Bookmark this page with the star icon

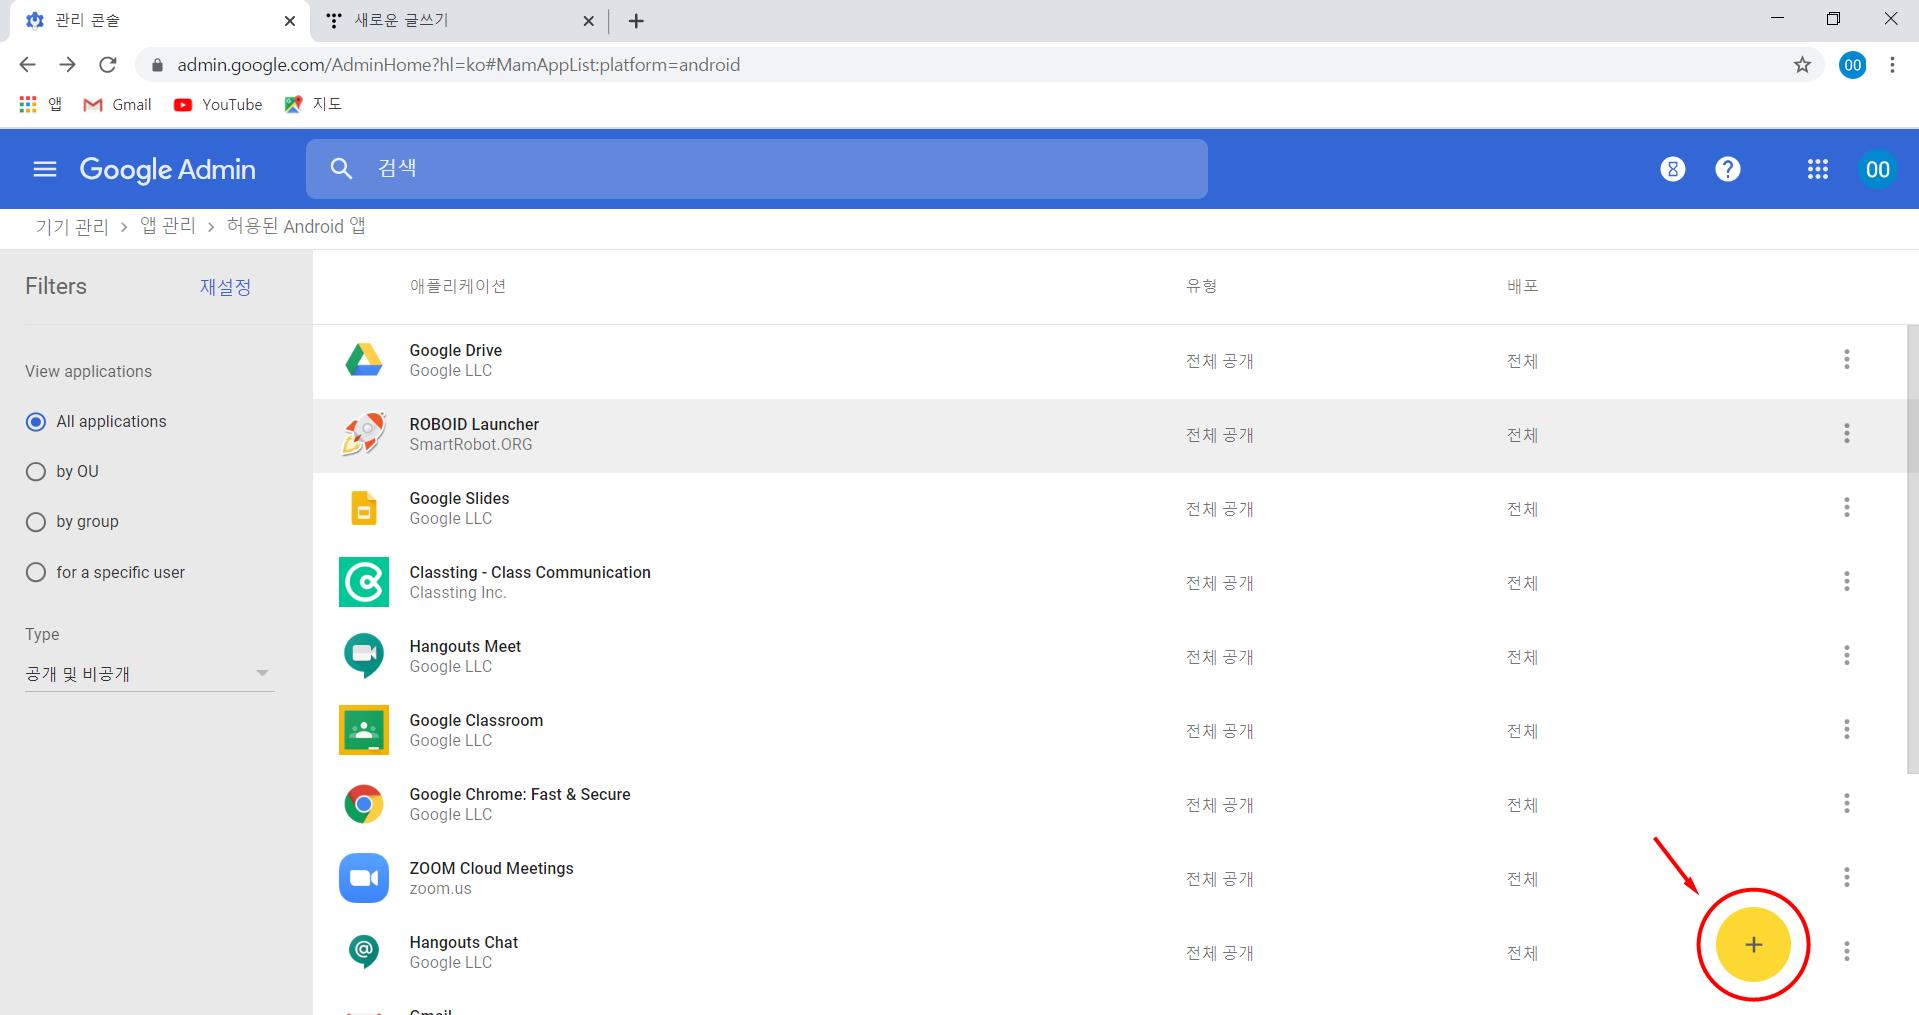[x=1802, y=65]
